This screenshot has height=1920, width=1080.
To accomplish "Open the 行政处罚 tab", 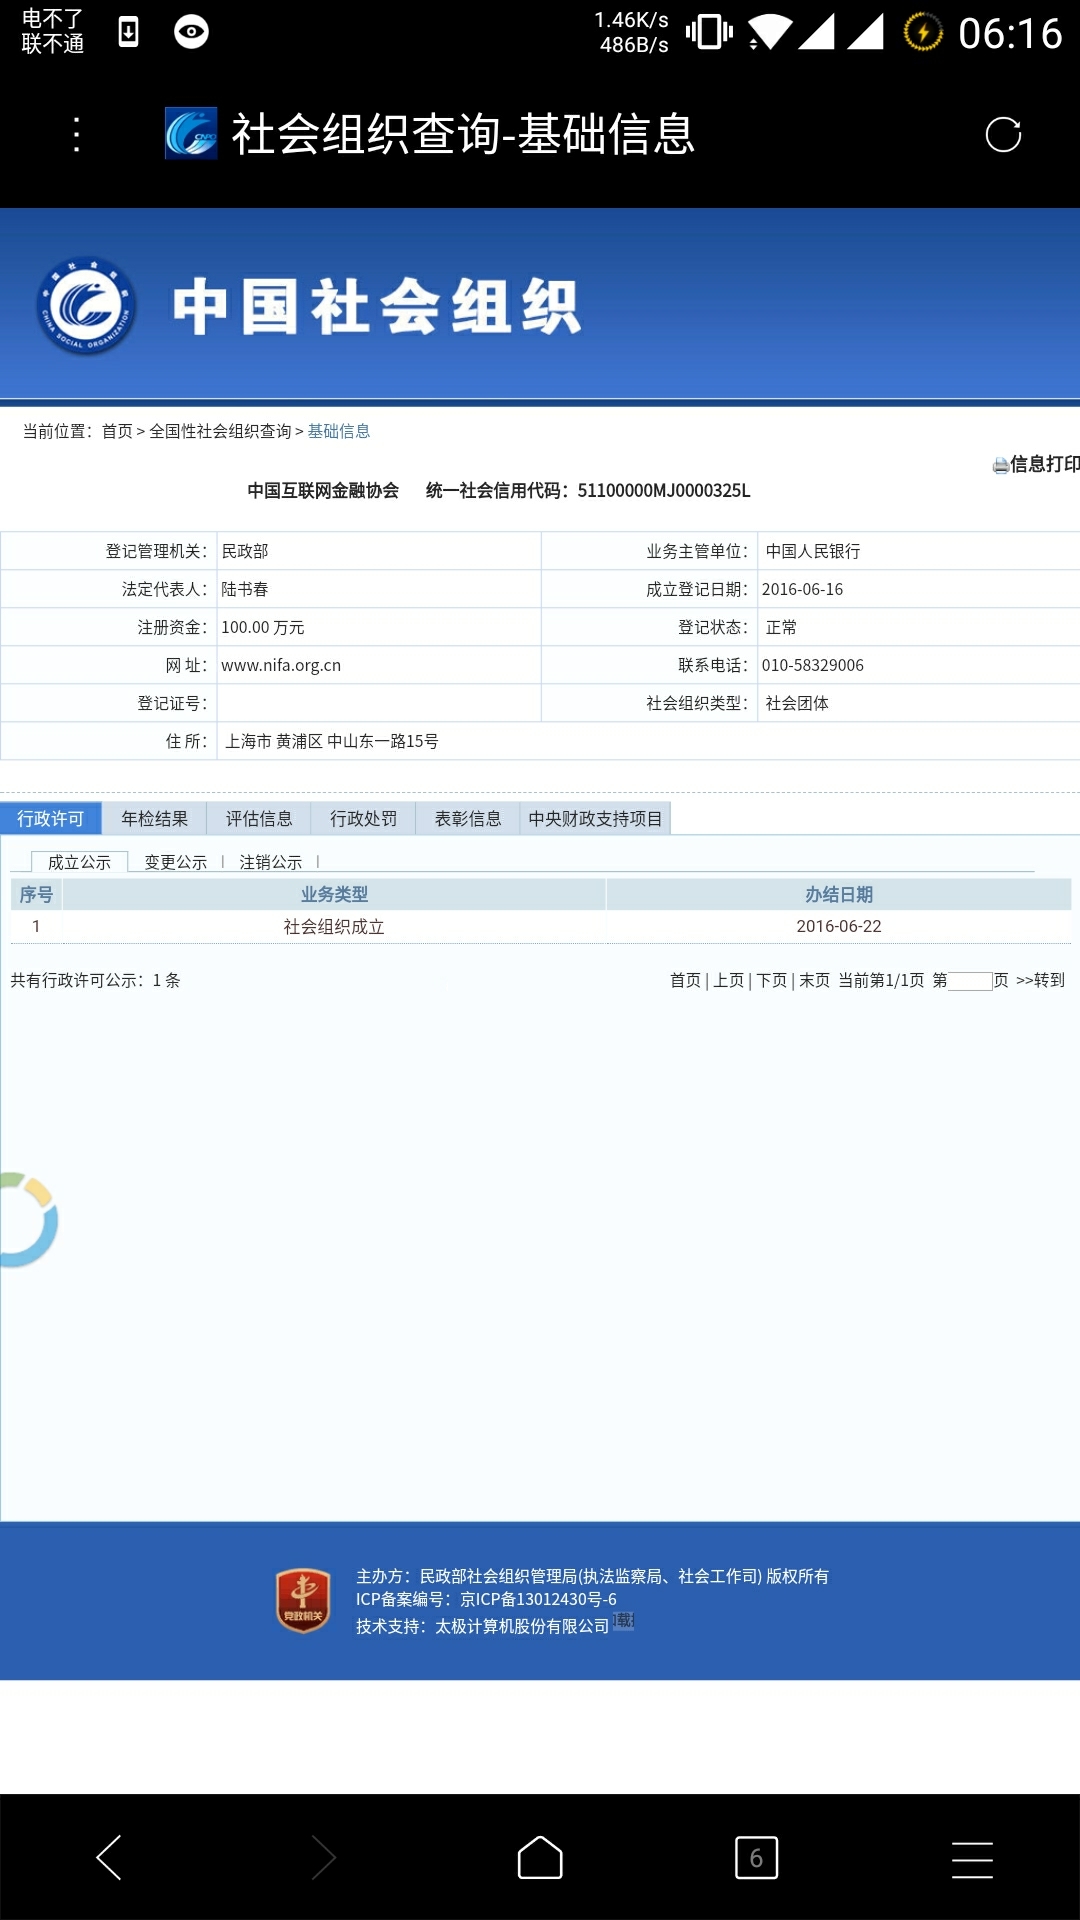I will pos(364,819).
